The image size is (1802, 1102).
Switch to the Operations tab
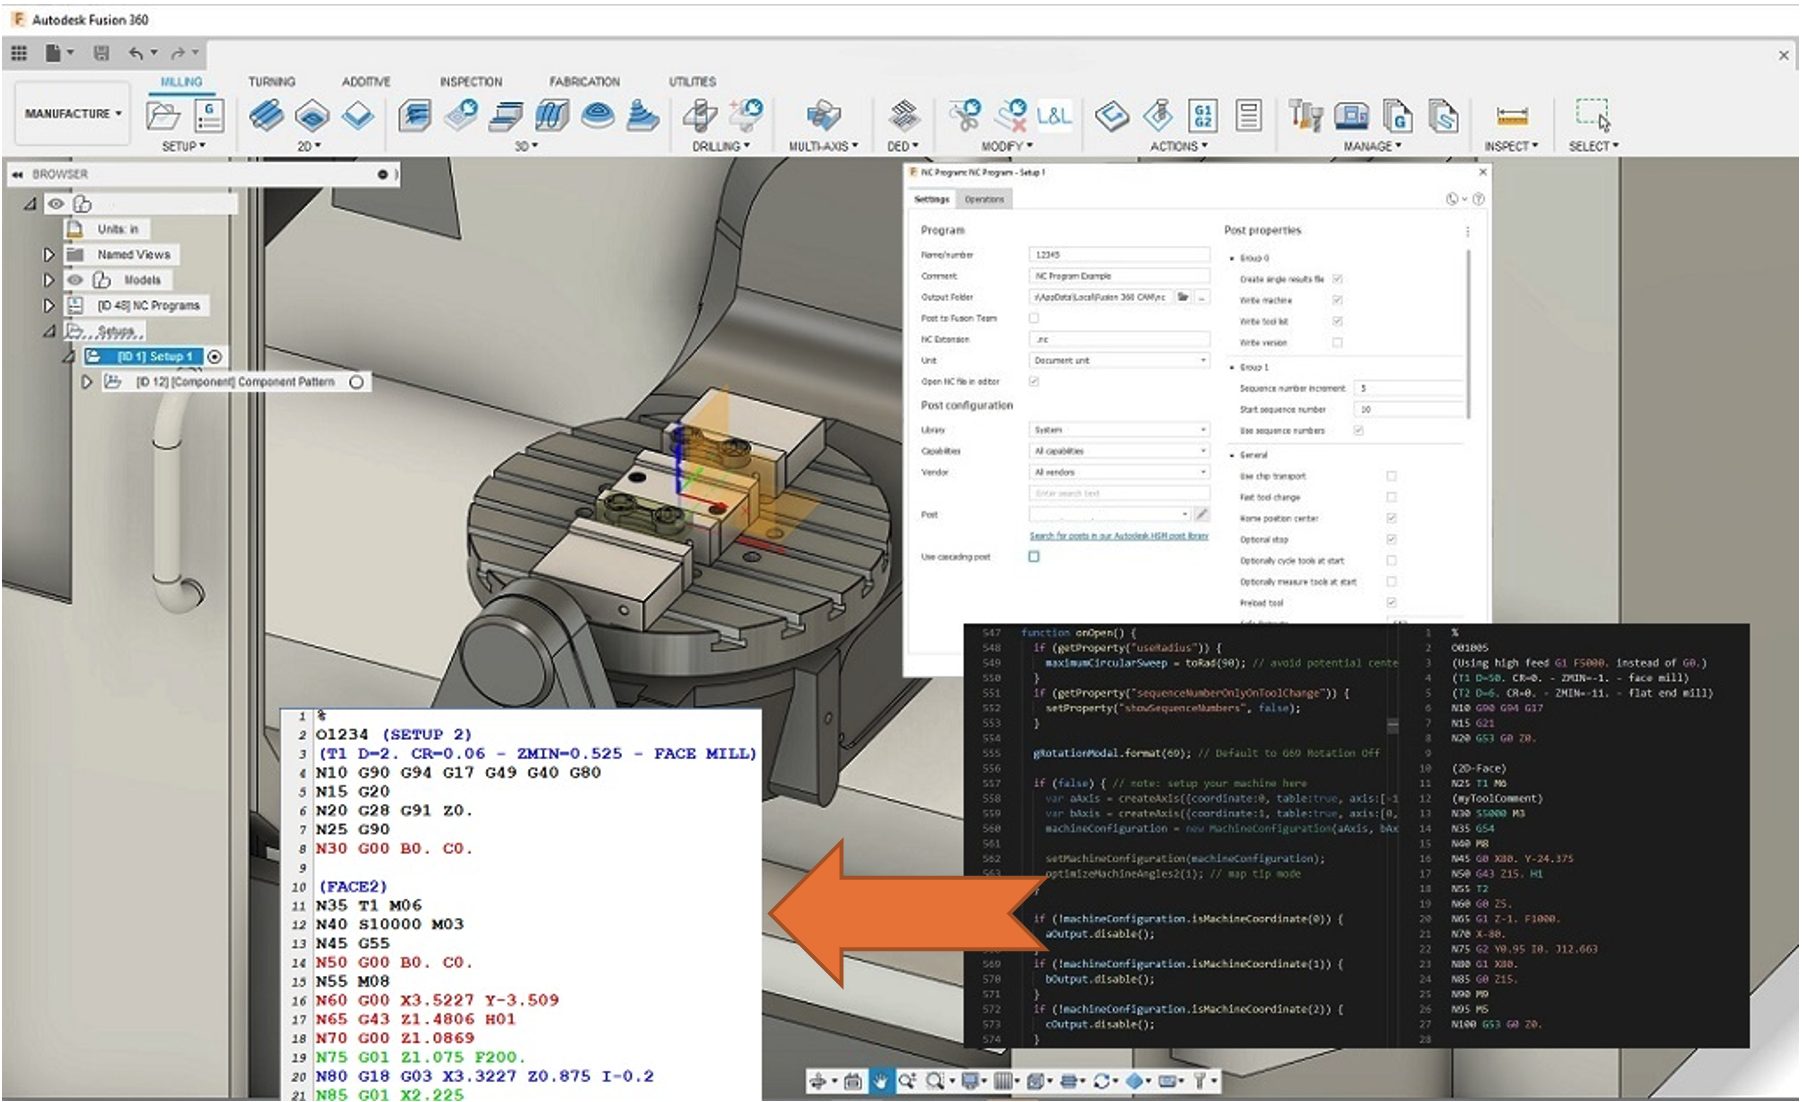(984, 200)
